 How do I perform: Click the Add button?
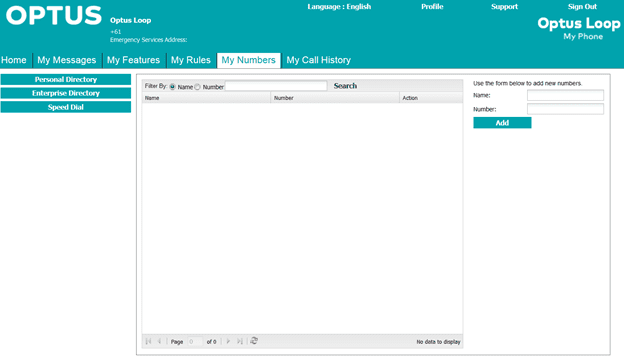point(502,123)
